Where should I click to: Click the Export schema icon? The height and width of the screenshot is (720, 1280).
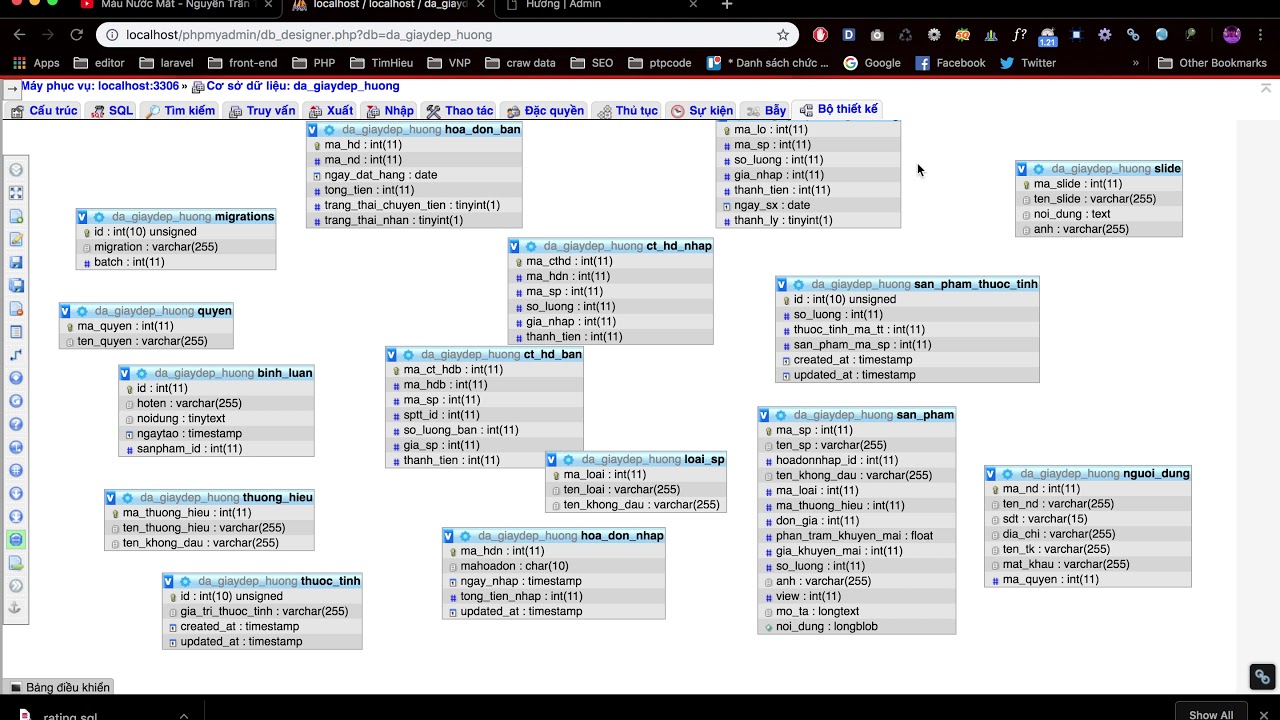tap(16, 562)
